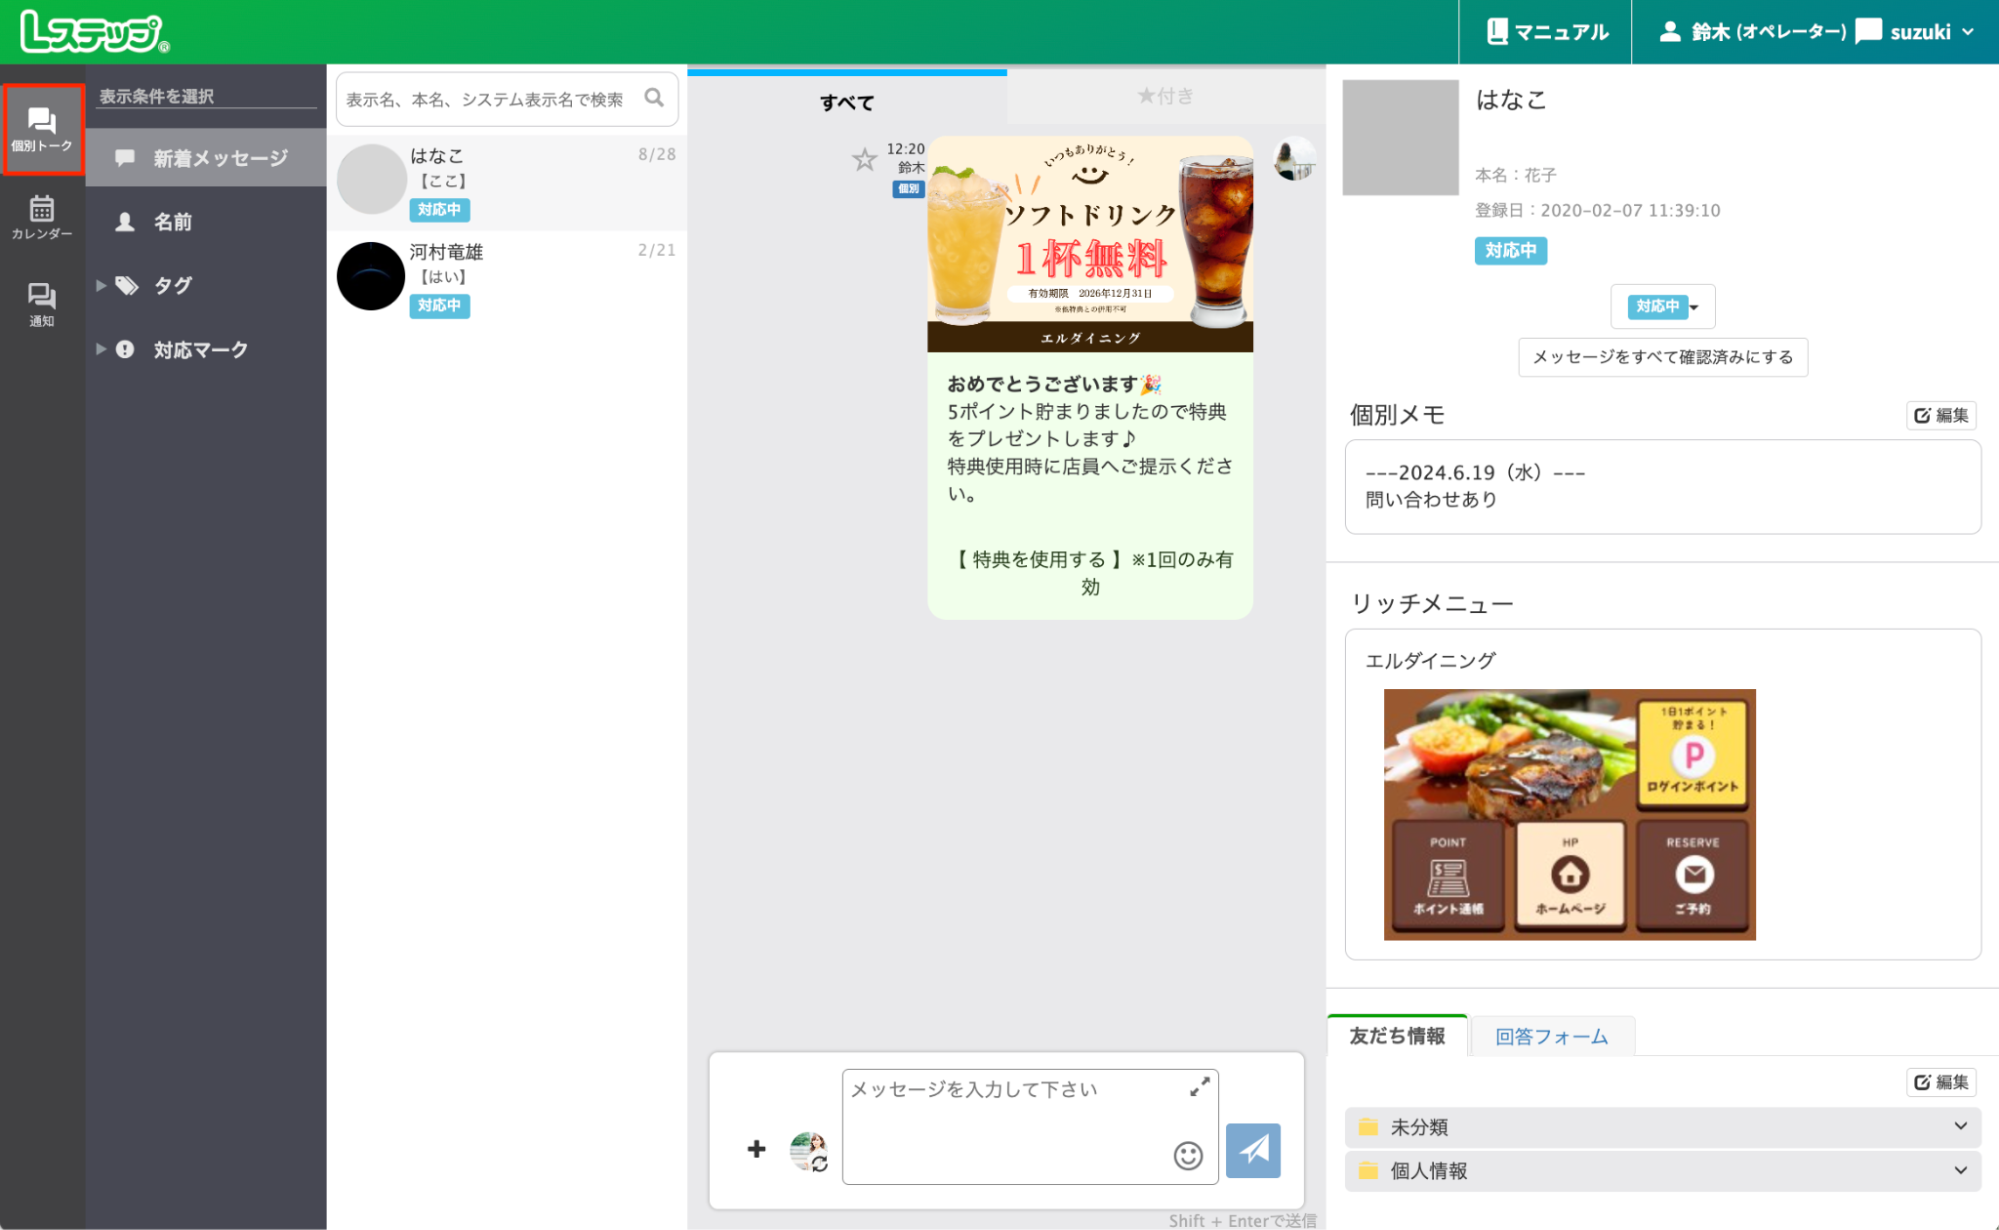Open the 対応中 status dropdown
Viewport: 1999px width, 1230px height.
click(1662, 307)
